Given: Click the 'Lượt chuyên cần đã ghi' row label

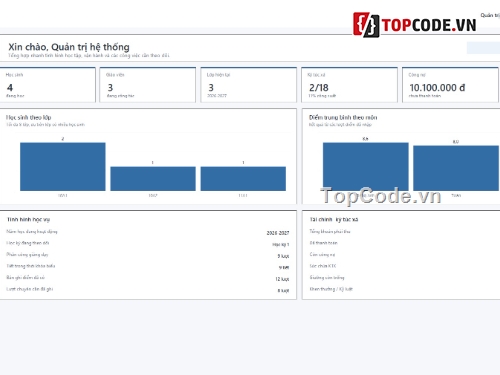Looking at the screenshot, I should point(30,289).
